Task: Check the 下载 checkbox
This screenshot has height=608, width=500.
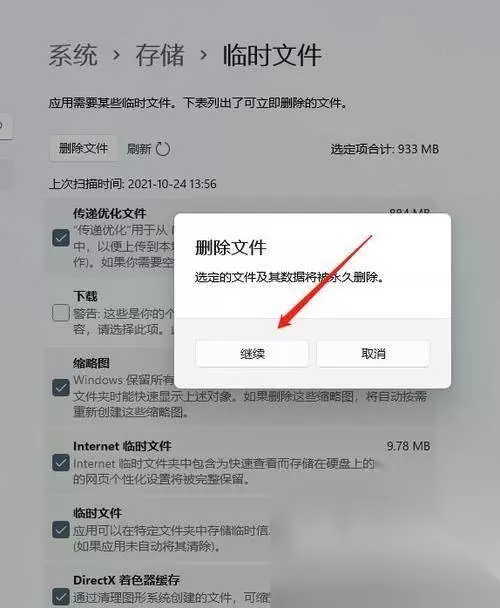Action: (61, 313)
